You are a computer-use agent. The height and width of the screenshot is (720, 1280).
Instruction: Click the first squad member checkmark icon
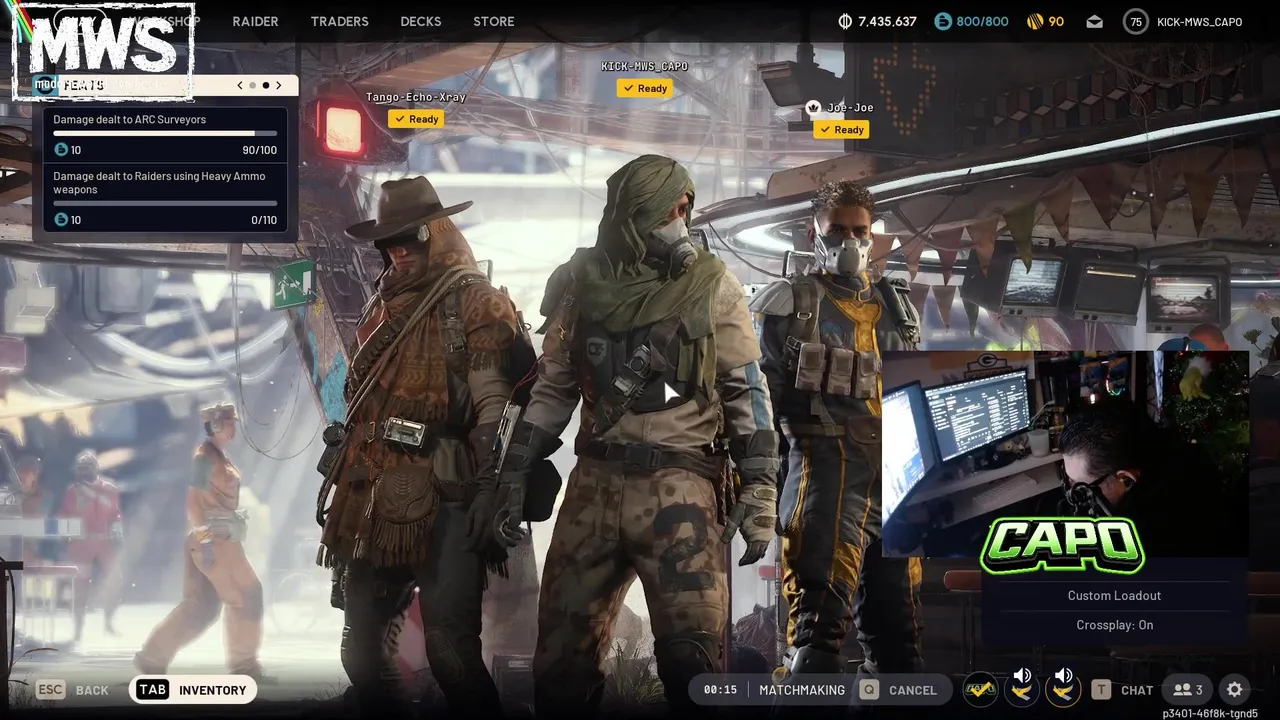[980, 689]
